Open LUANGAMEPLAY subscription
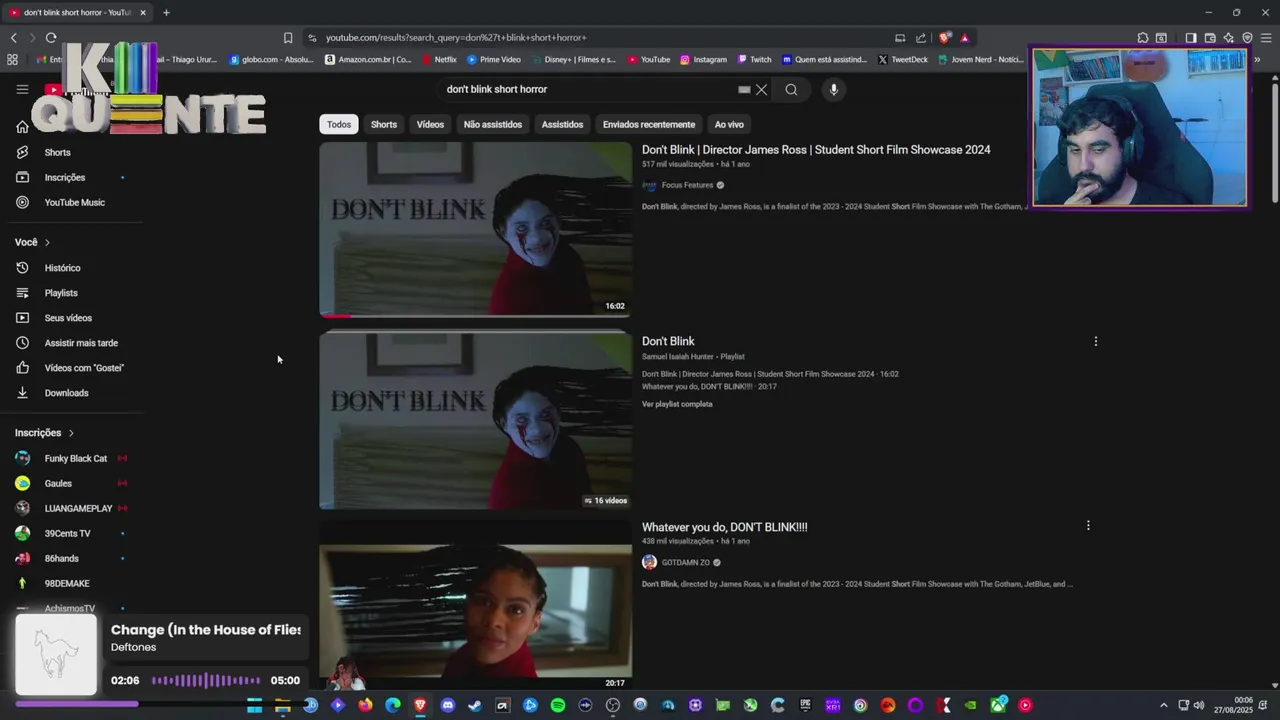This screenshot has height=720, width=1280. (x=78, y=508)
